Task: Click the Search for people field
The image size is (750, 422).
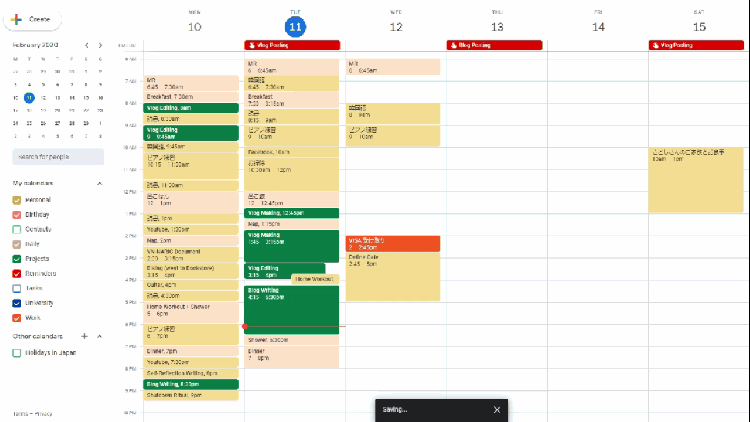Action: [58, 157]
